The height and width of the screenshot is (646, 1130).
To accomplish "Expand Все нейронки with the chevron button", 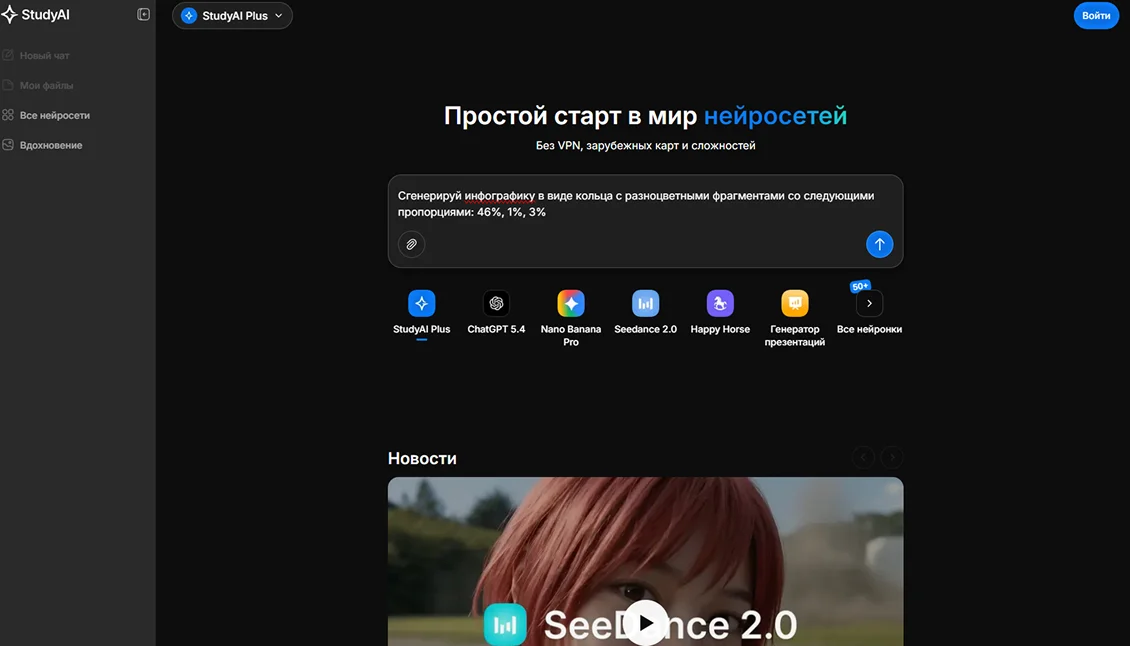I will click(869, 304).
